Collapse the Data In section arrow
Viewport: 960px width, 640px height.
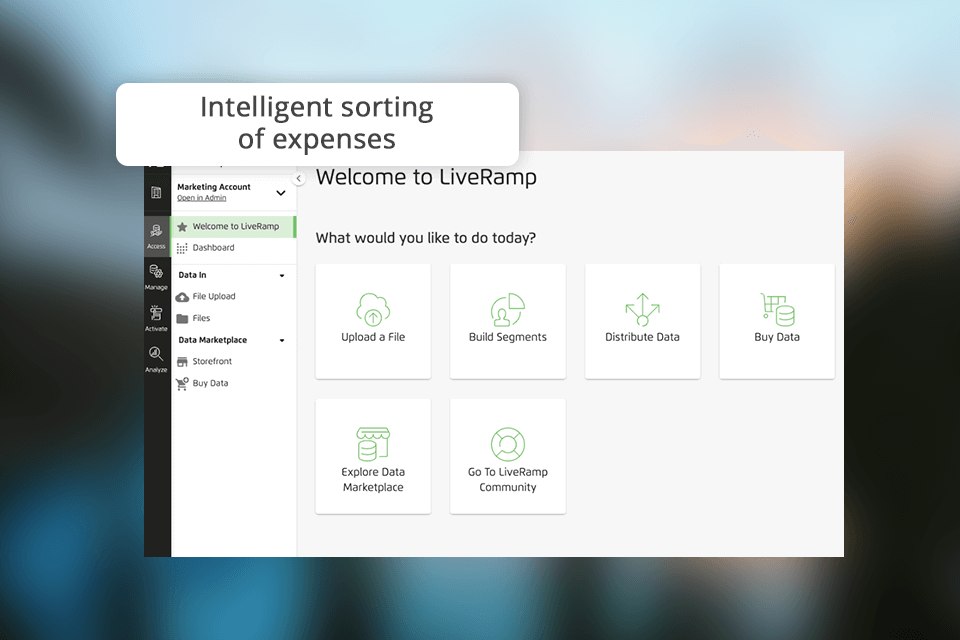(282, 276)
